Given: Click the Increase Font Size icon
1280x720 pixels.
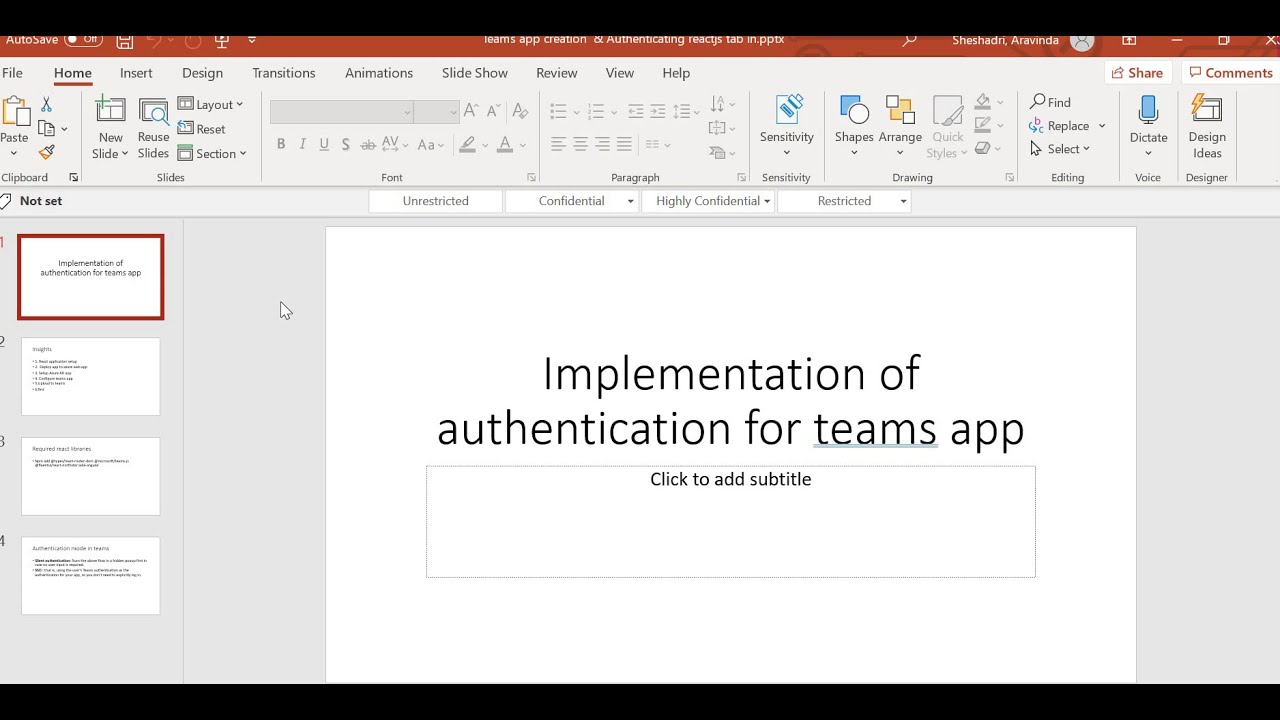Looking at the screenshot, I should 470,111.
